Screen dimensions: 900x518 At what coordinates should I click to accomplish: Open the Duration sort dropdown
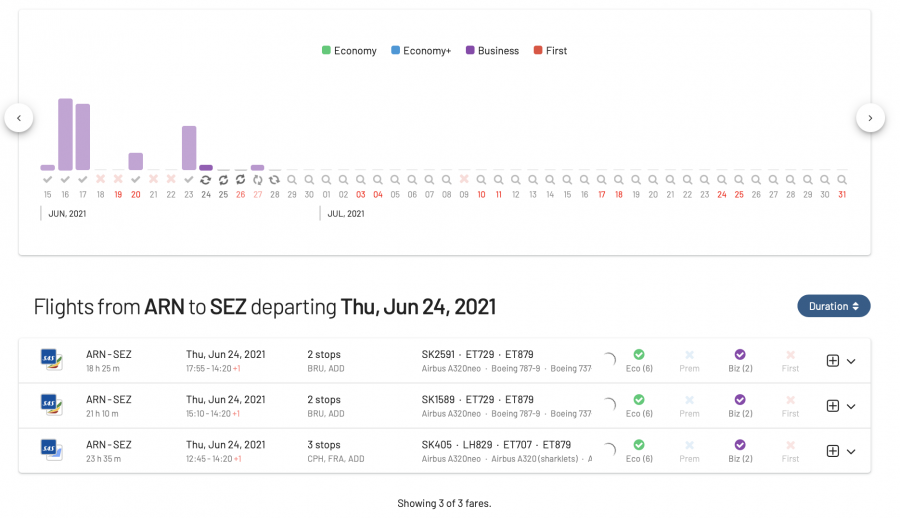(x=833, y=306)
